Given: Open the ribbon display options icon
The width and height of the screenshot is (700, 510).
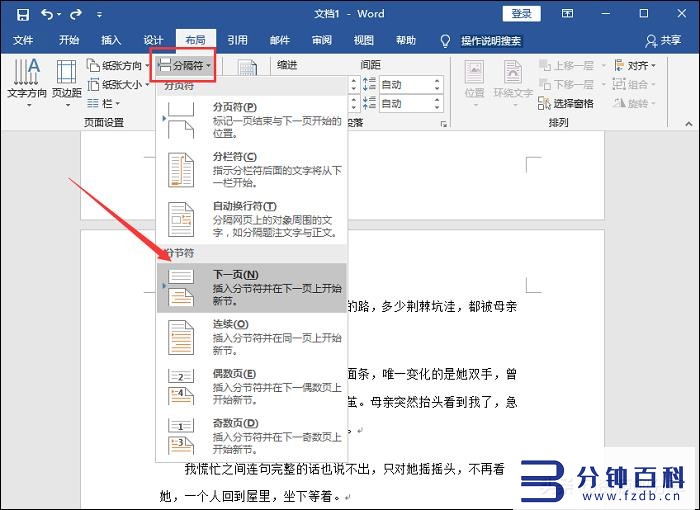Looking at the screenshot, I should tap(567, 13).
